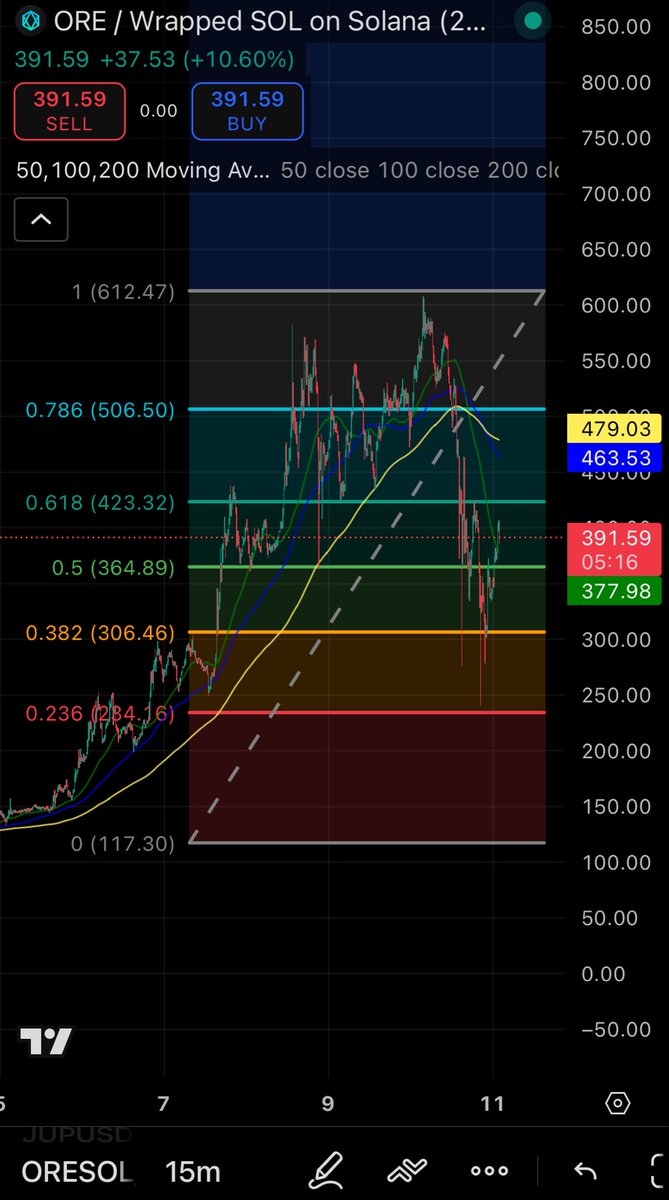Click the TradingView logo on chart

coord(47,1042)
